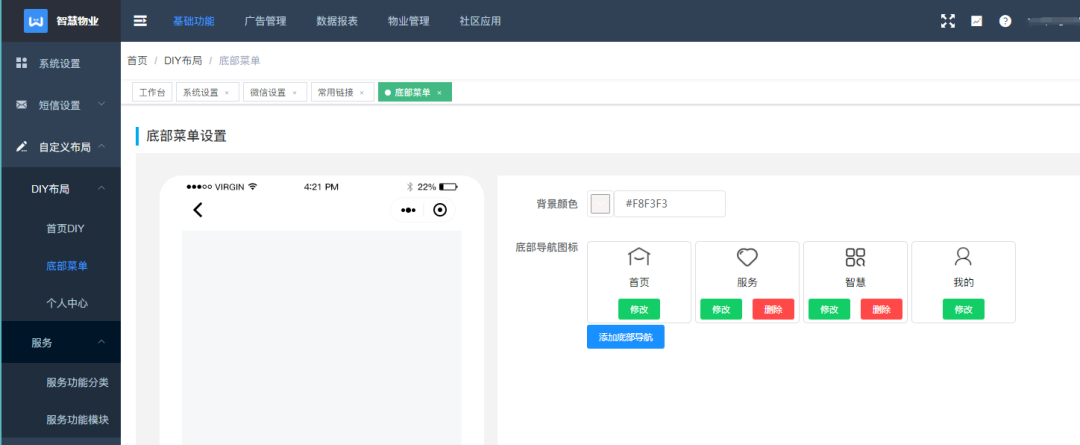Open 系统设置 in the sidebar
1080x445 pixels.
60,63
